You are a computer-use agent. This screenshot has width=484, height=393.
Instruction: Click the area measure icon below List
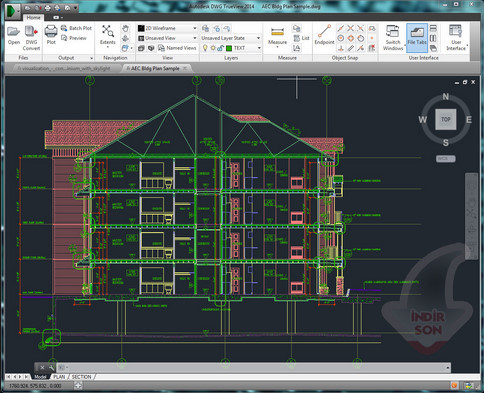pos(297,48)
